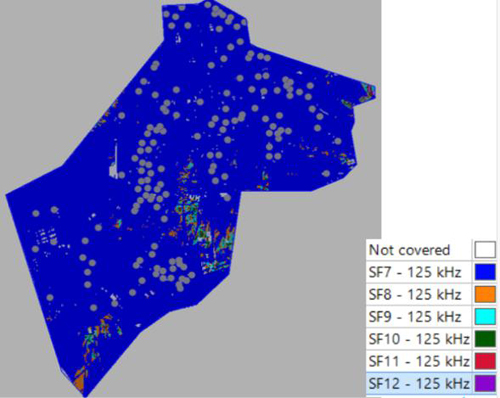Open the orange SF8 color swatch
500x398 pixels.
click(485, 295)
